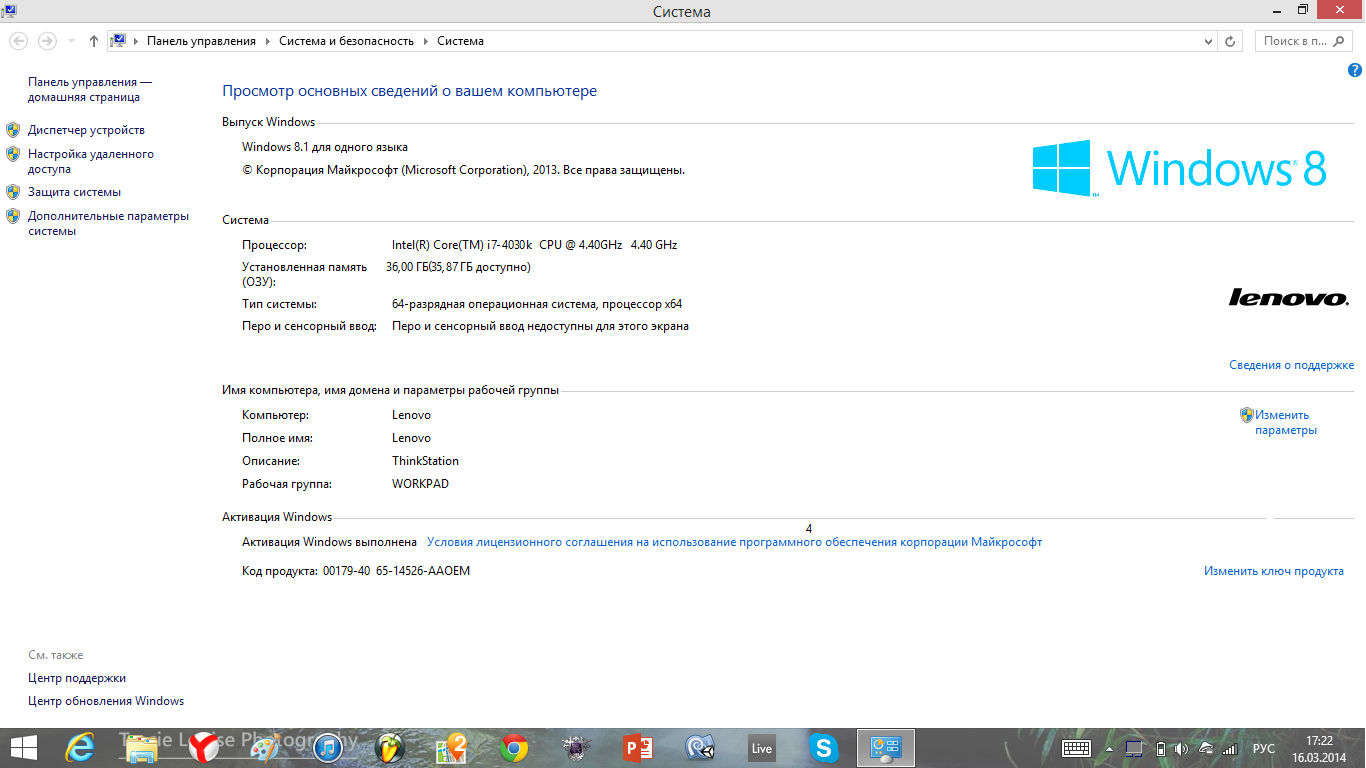Click the Forward navigation arrow
This screenshot has height=768, width=1366.
pos(46,41)
